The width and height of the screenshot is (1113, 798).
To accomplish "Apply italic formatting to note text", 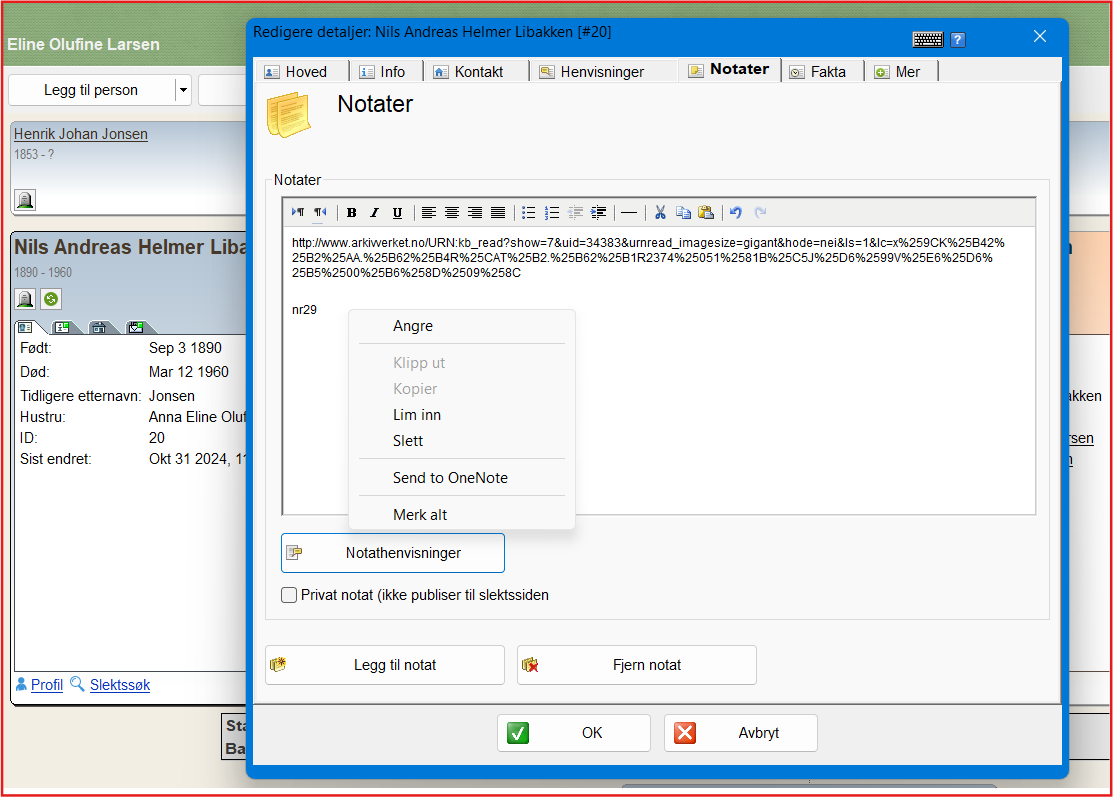I will pos(374,213).
